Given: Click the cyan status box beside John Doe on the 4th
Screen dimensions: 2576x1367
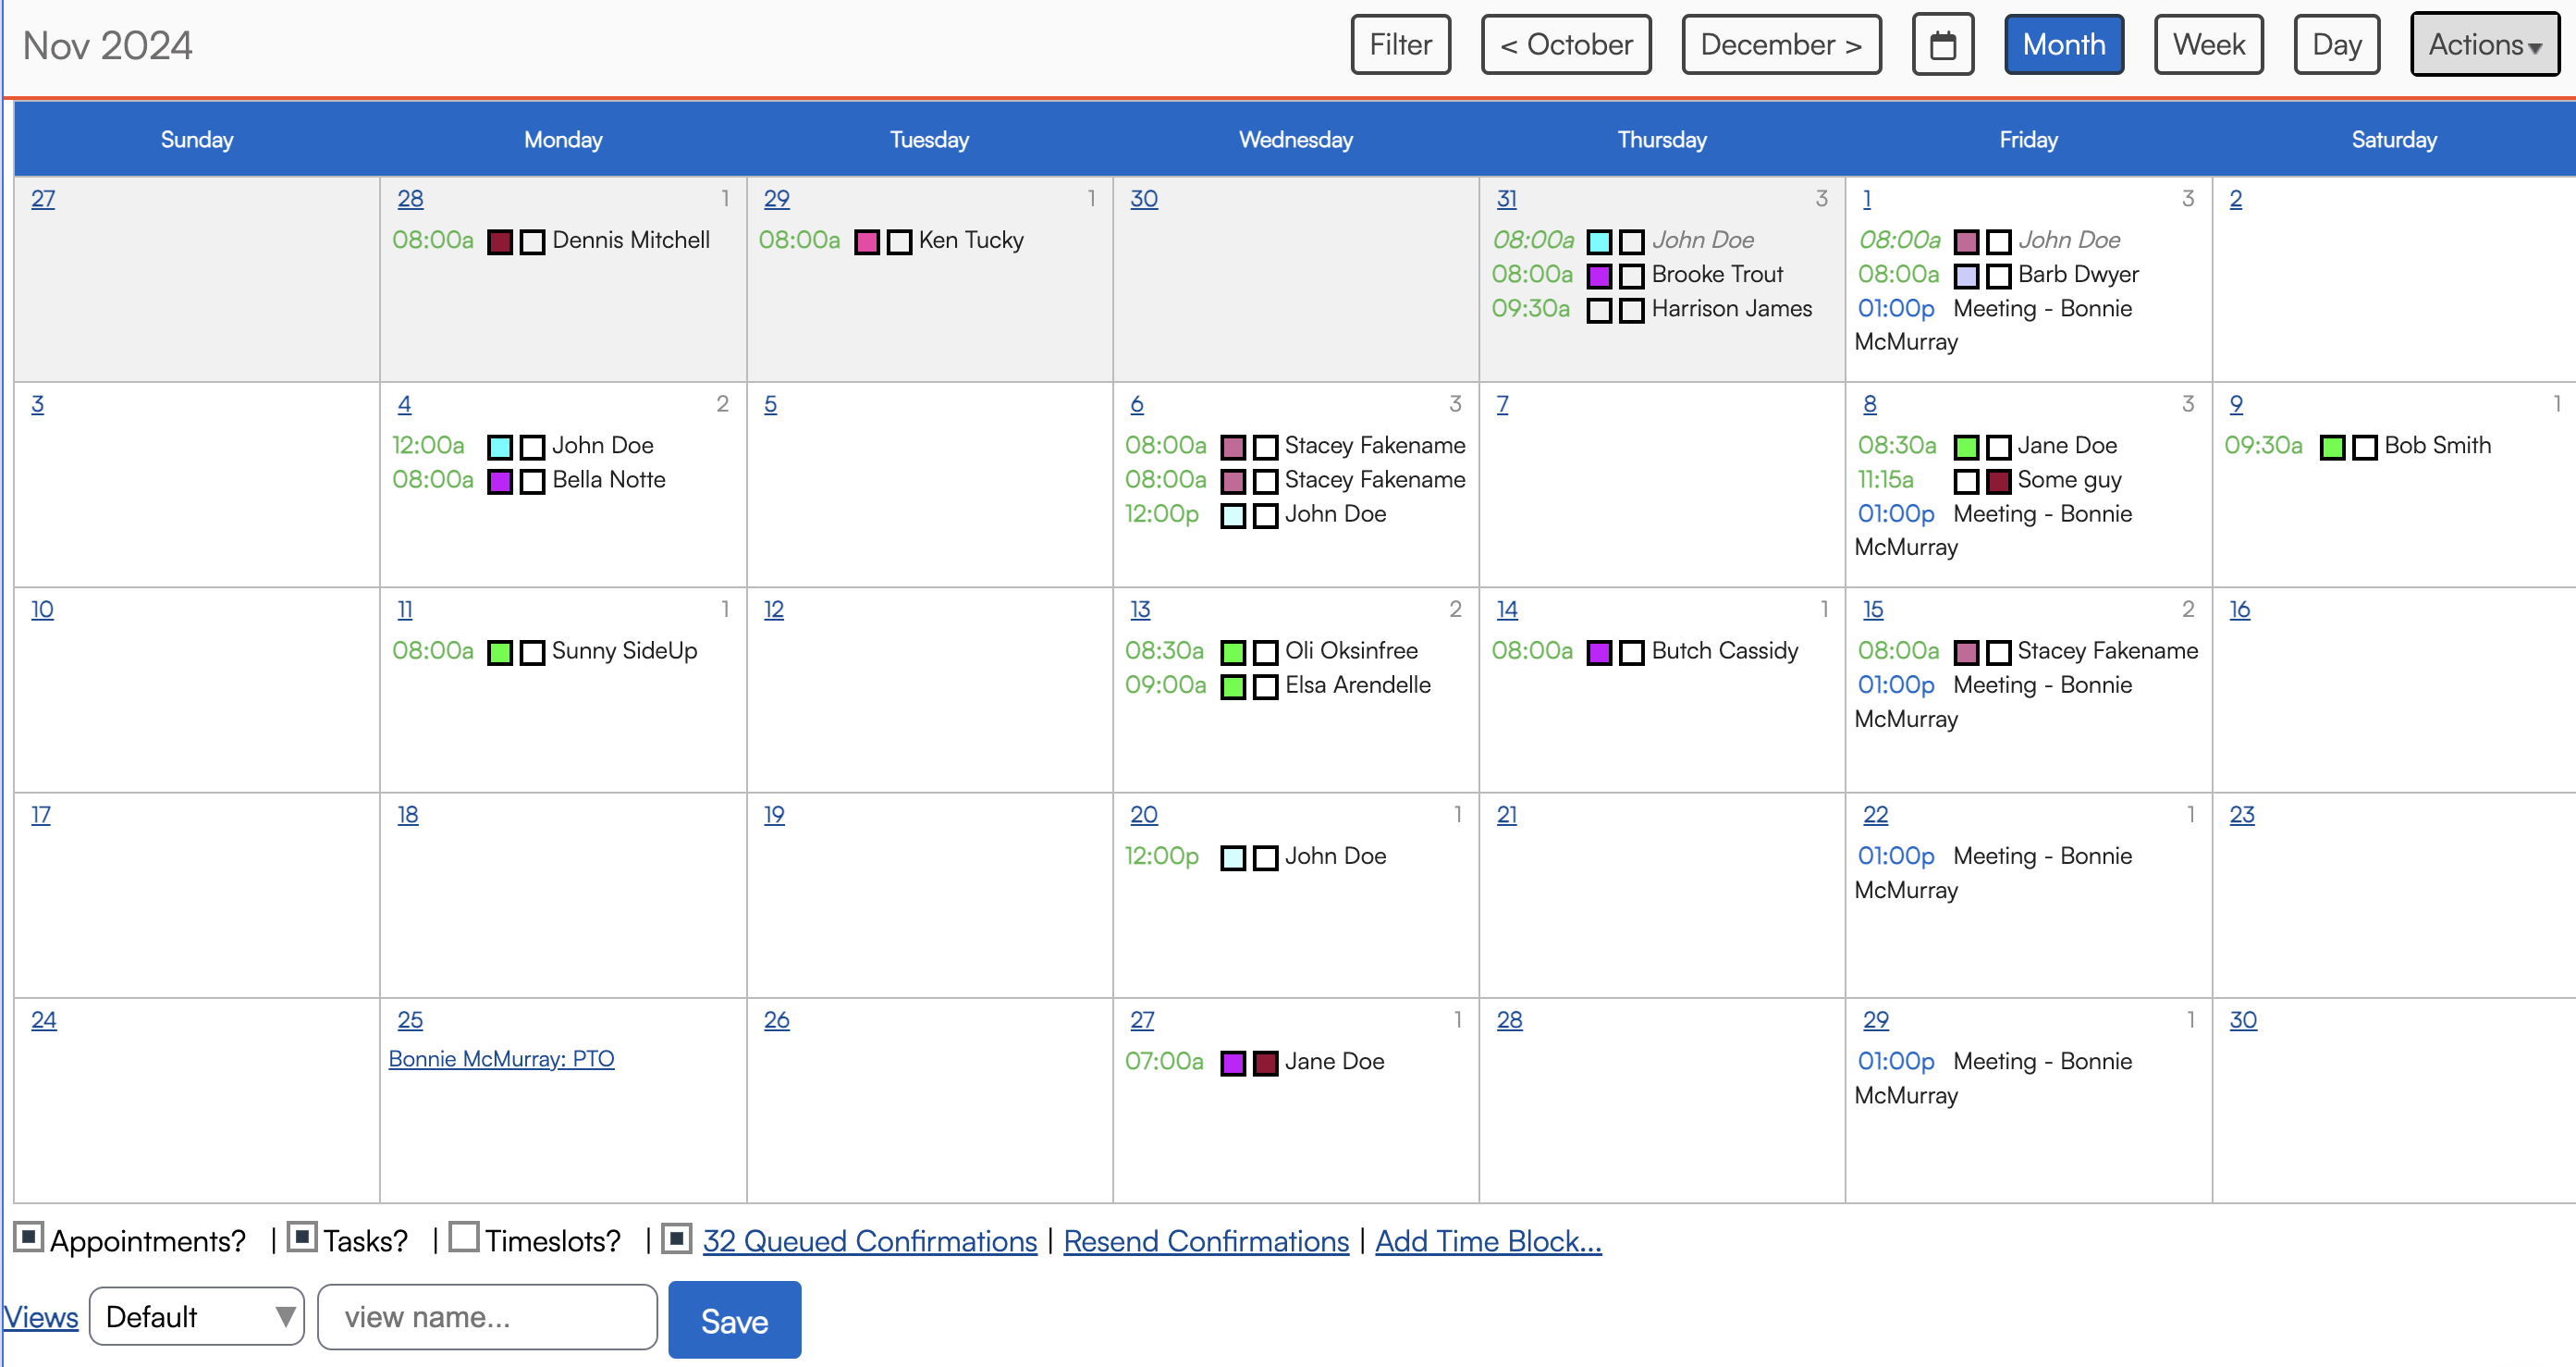Looking at the screenshot, I should click(x=500, y=447).
